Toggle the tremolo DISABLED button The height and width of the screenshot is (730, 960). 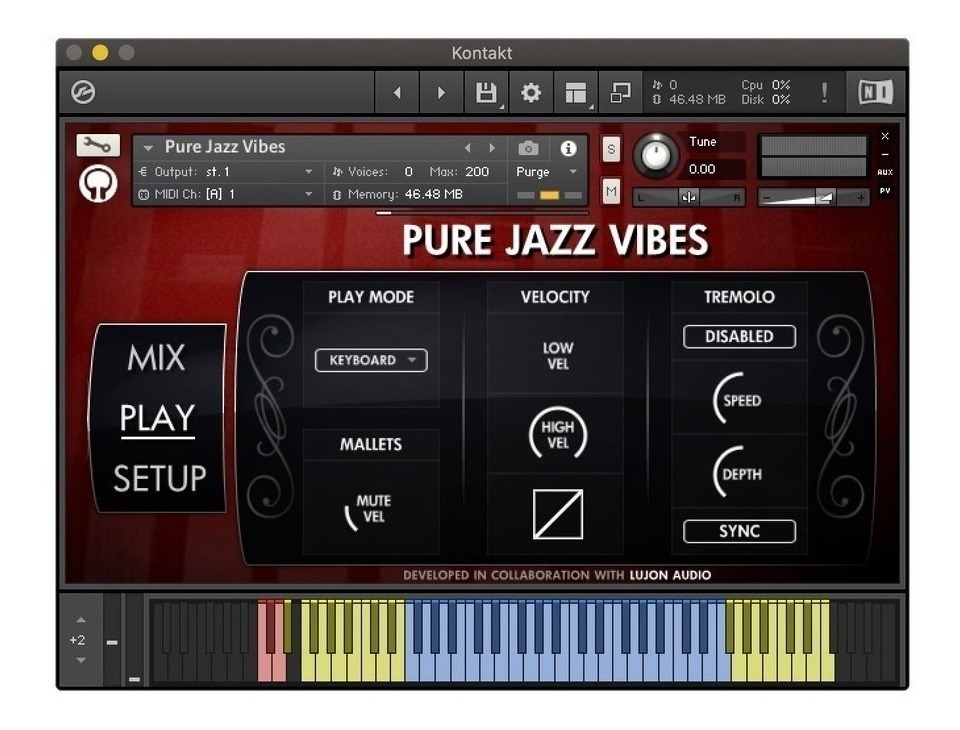coord(740,337)
